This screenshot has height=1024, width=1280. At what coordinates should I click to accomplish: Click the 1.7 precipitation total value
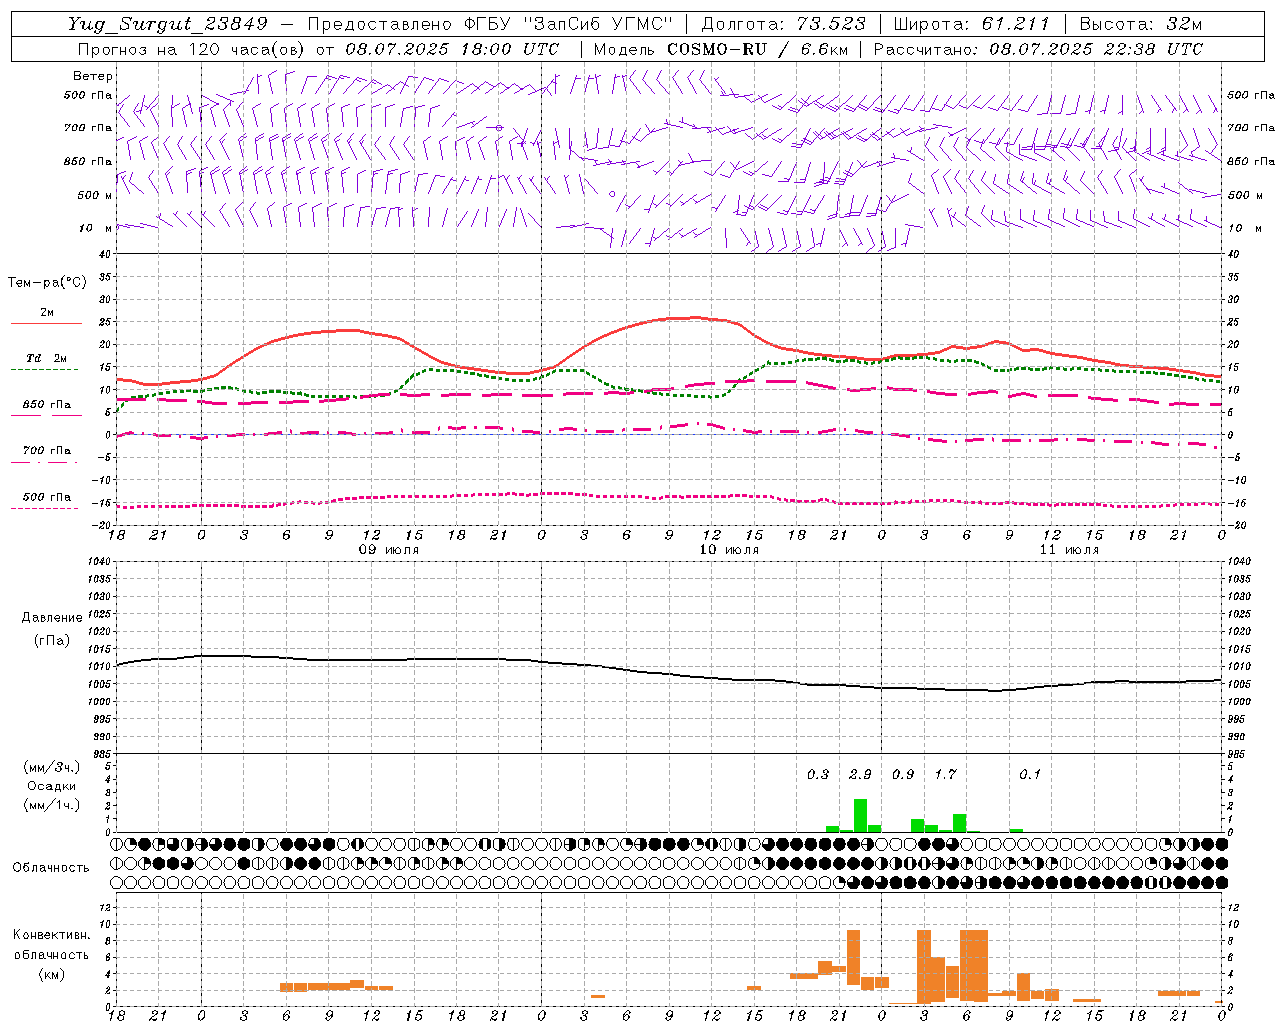945,774
